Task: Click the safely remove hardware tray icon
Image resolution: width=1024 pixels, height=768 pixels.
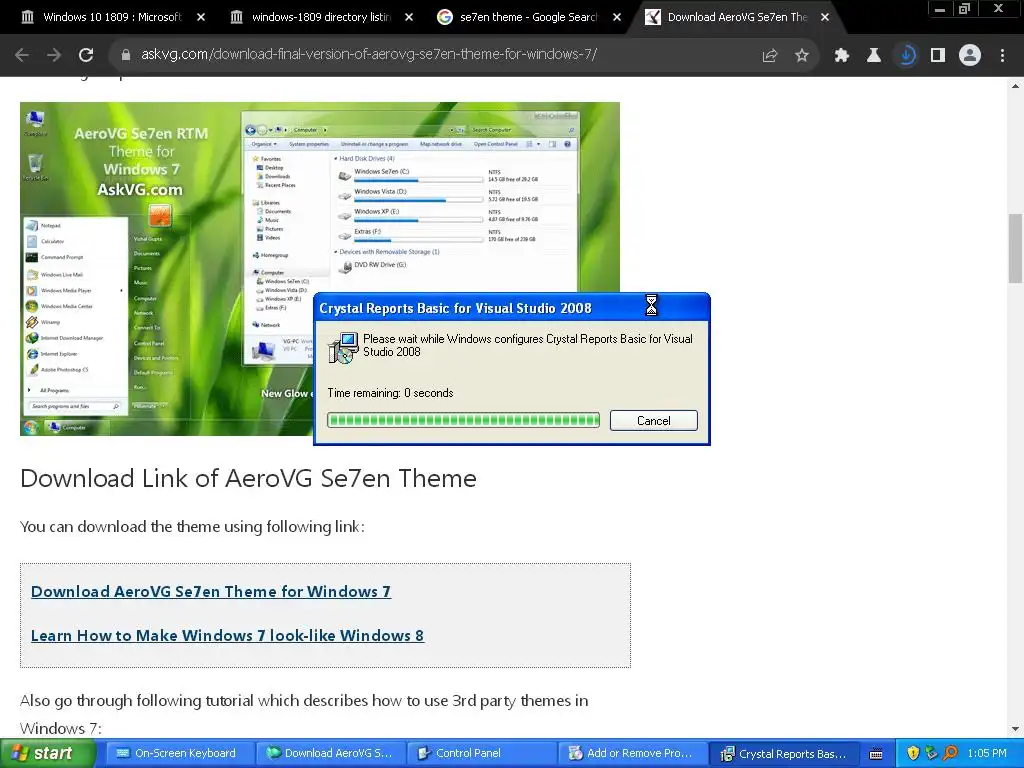Action: pos(931,754)
